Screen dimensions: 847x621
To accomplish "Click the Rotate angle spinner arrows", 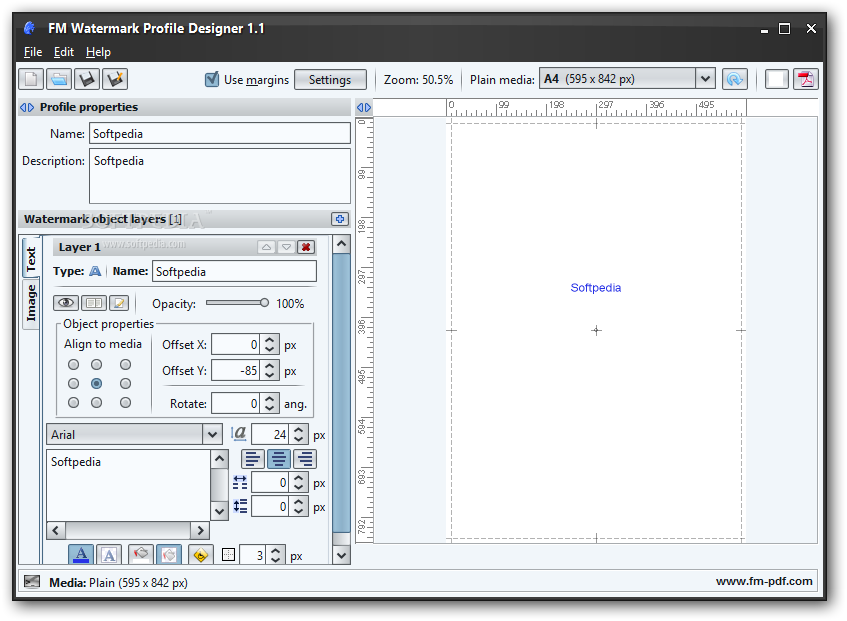I will [x=270, y=403].
